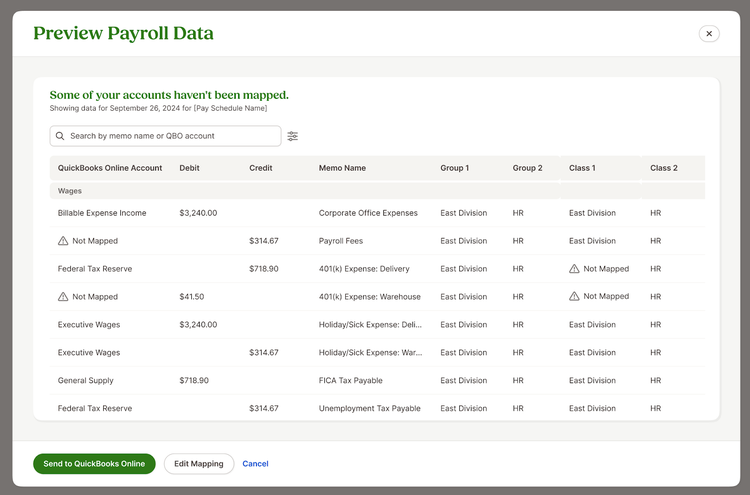
Task: Click warning icon in Payroll Fees row account
Action: tap(63, 241)
